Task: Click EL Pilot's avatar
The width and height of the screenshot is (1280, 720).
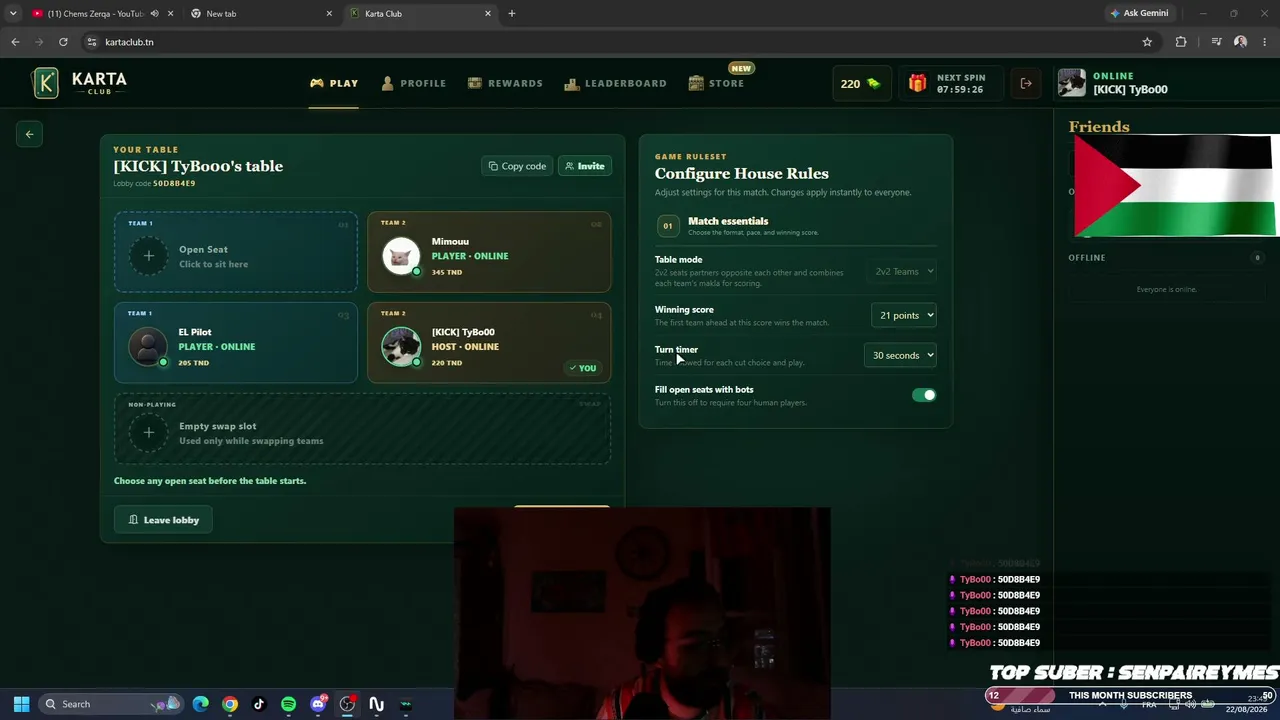Action: click(x=148, y=347)
